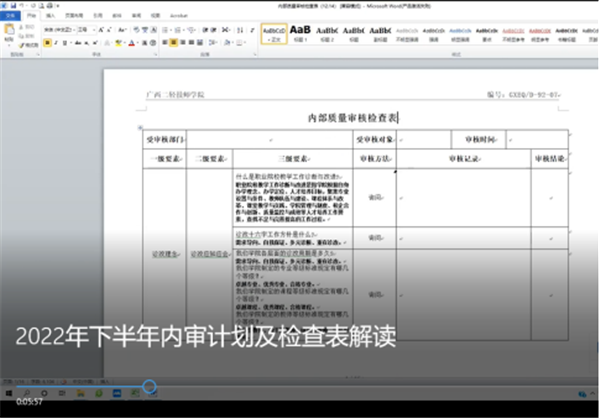Apply distributed alignment to paragraph
The image size is (600, 418).
tap(200, 42)
